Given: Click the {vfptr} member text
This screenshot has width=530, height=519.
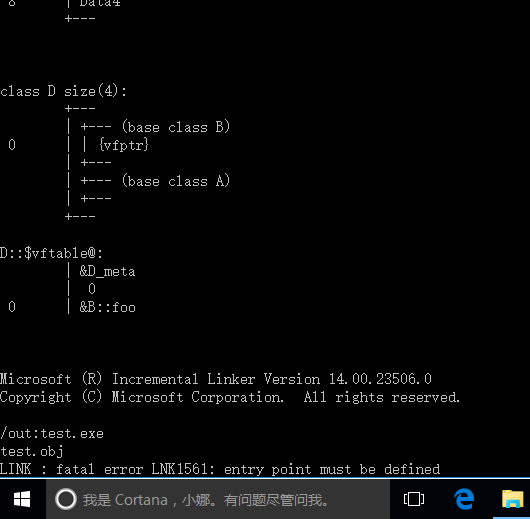Looking at the screenshot, I should pyautogui.click(x=124, y=145).
